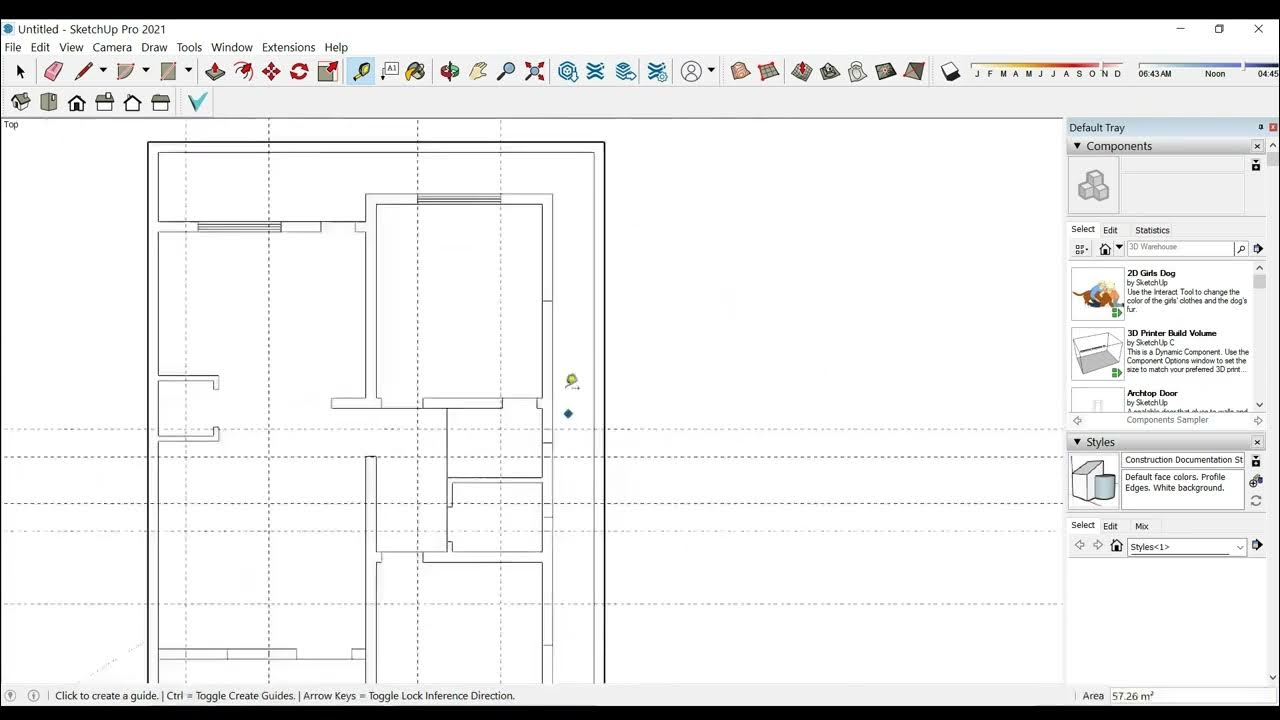
Task: Open Components navigation dropdown arrow
Action: click(1119, 248)
